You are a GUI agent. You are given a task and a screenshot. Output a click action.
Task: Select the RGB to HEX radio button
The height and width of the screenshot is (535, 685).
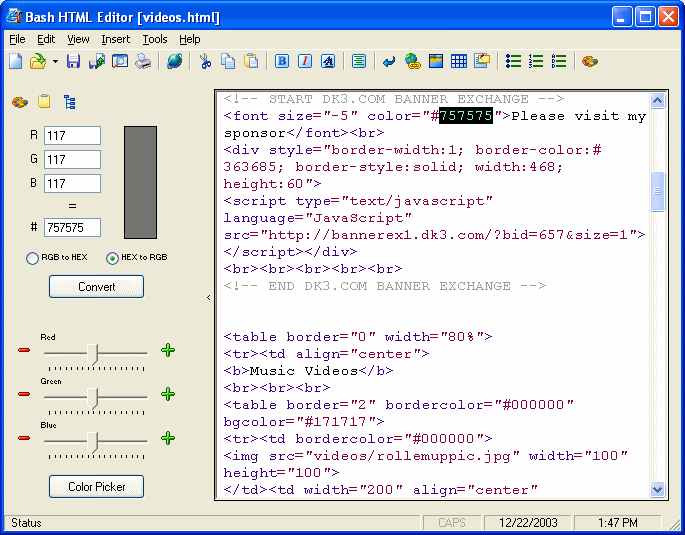tap(33, 258)
